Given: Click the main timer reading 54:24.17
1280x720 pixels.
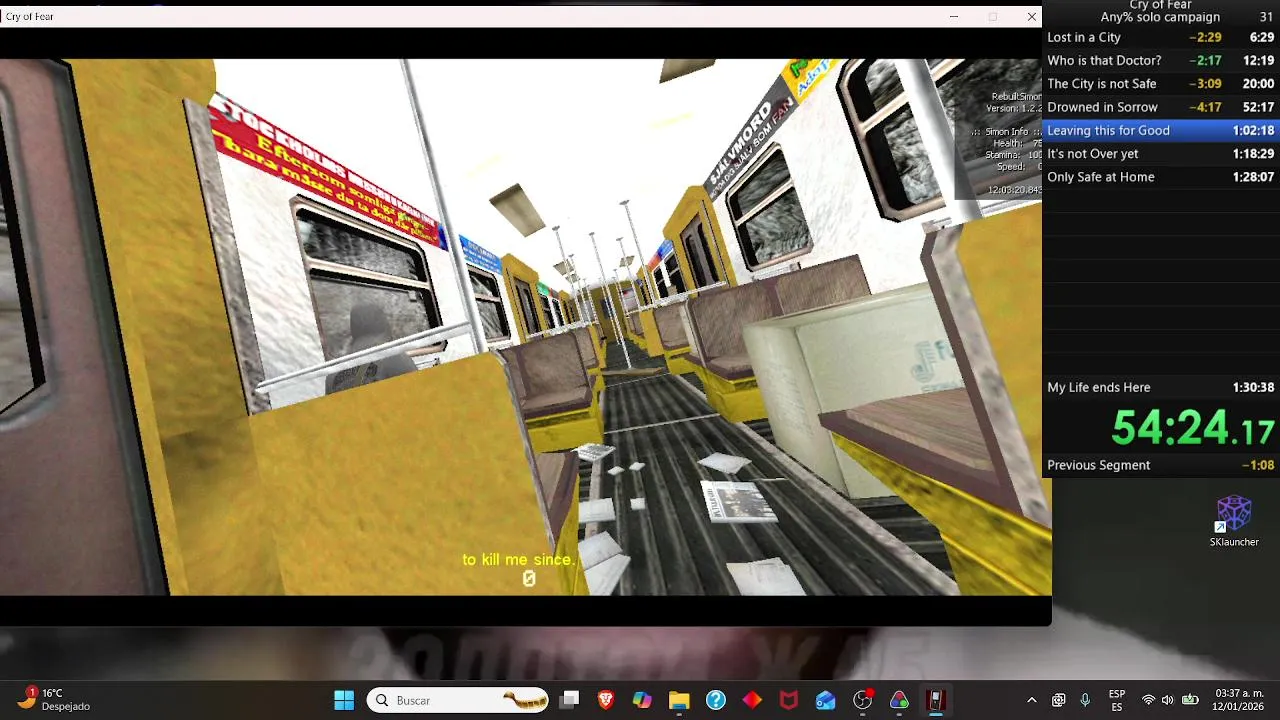Looking at the screenshot, I should click(x=1193, y=428).
